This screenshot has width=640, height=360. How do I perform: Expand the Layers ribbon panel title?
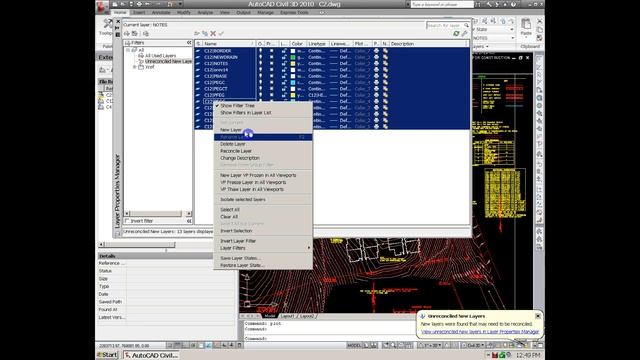coord(481,47)
